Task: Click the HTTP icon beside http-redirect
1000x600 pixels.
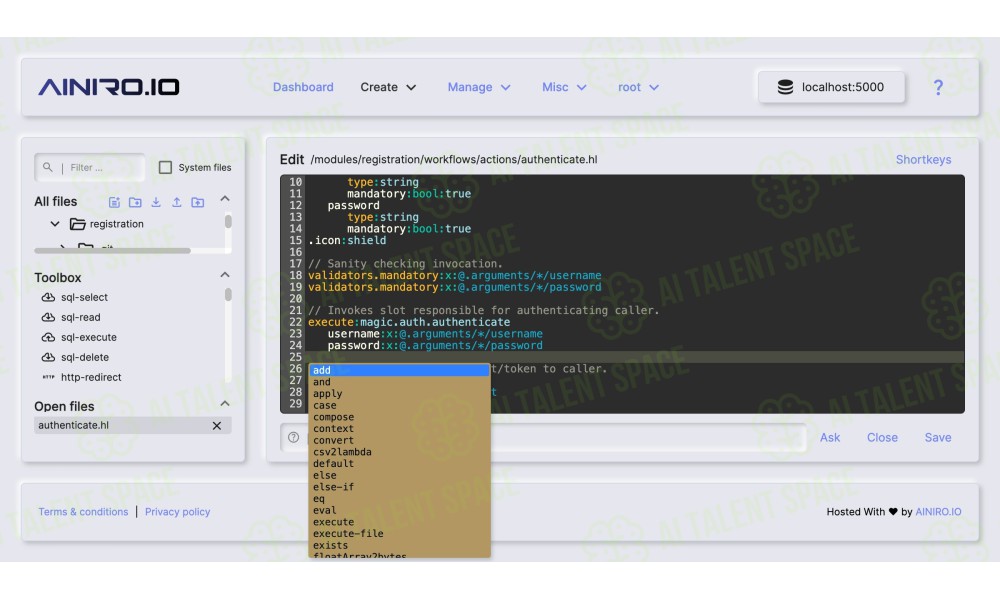Action: click(x=48, y=377)
